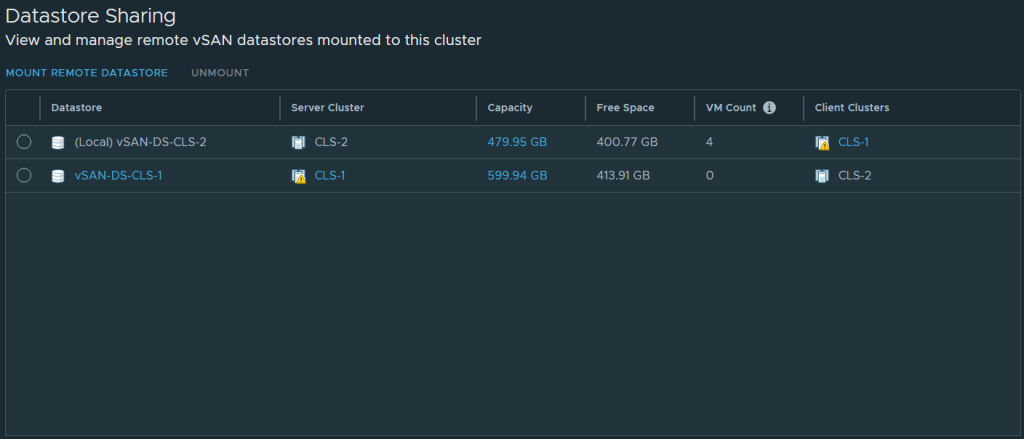
Task: Click the 599.94 GB capacity link
Action: pos(517,176)
